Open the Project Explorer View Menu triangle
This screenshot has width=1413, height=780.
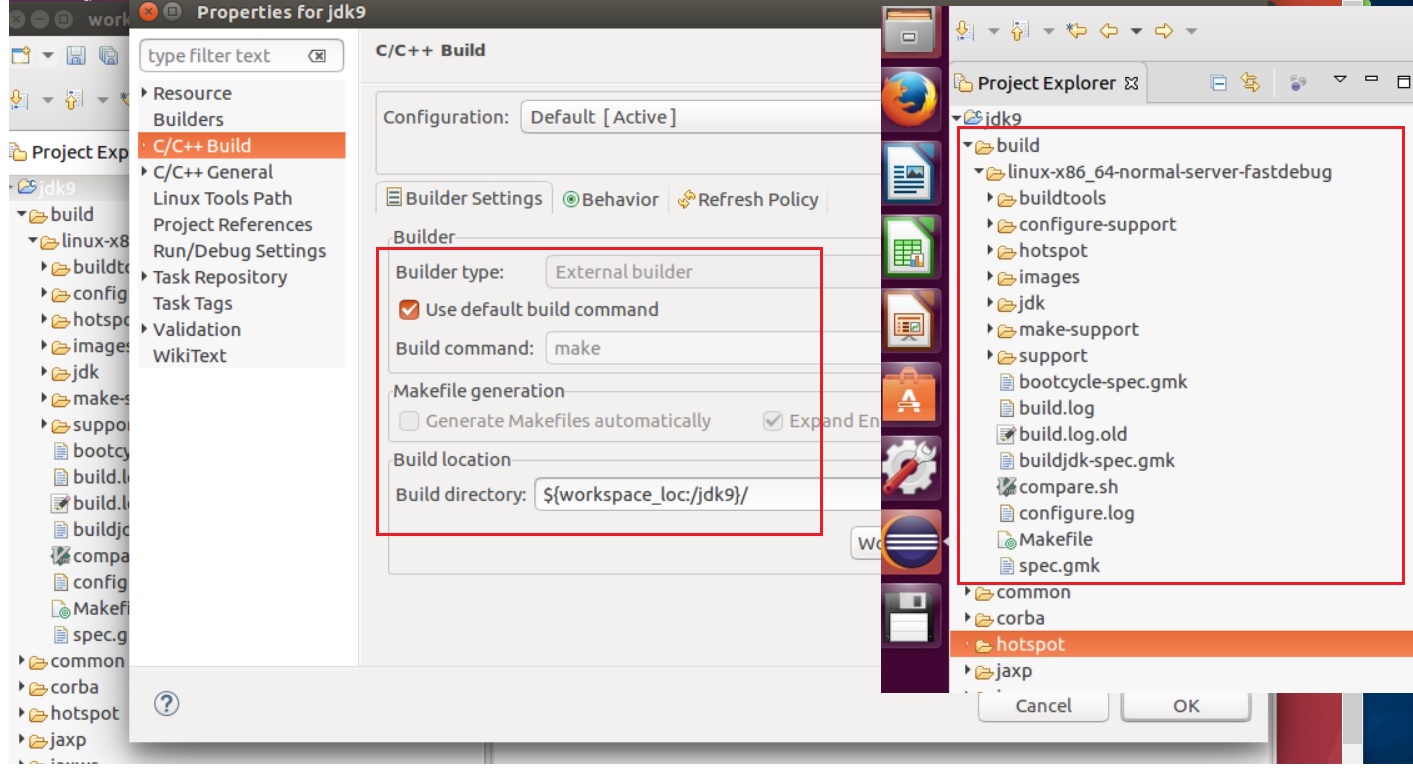click(x=1341, y=79)
